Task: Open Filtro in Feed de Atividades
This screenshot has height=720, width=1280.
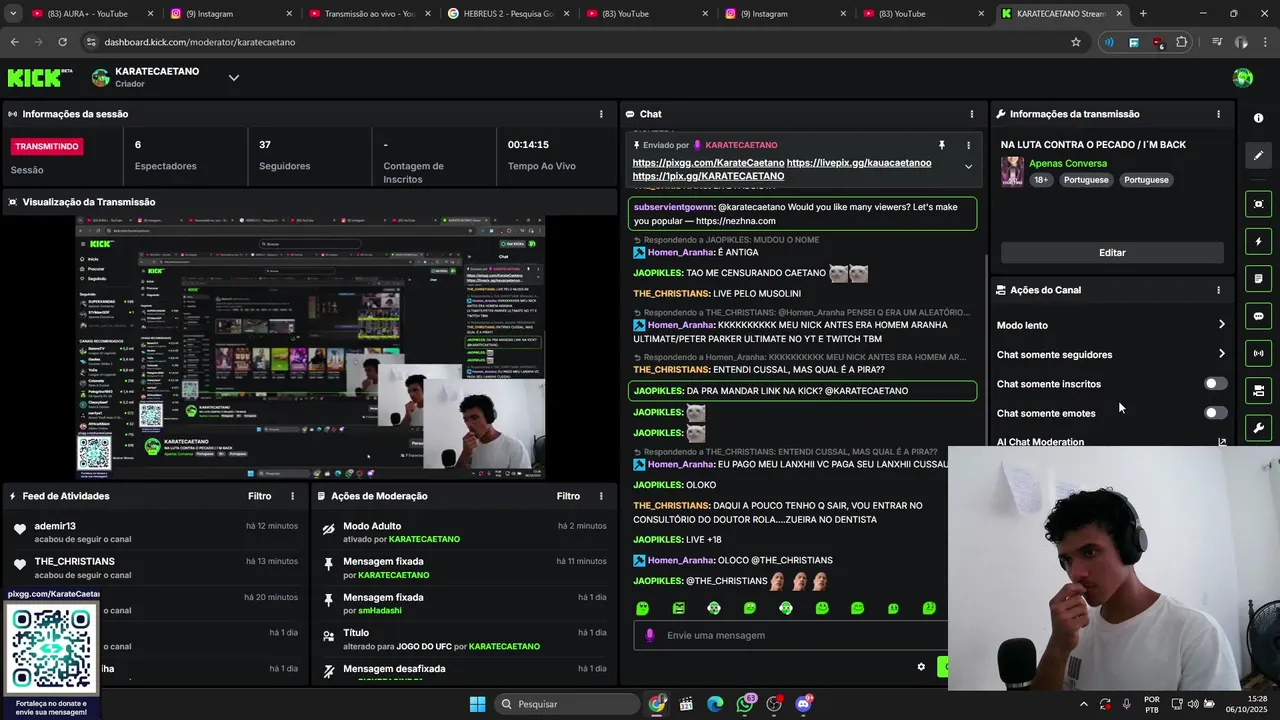Action: tap(259, 496)
